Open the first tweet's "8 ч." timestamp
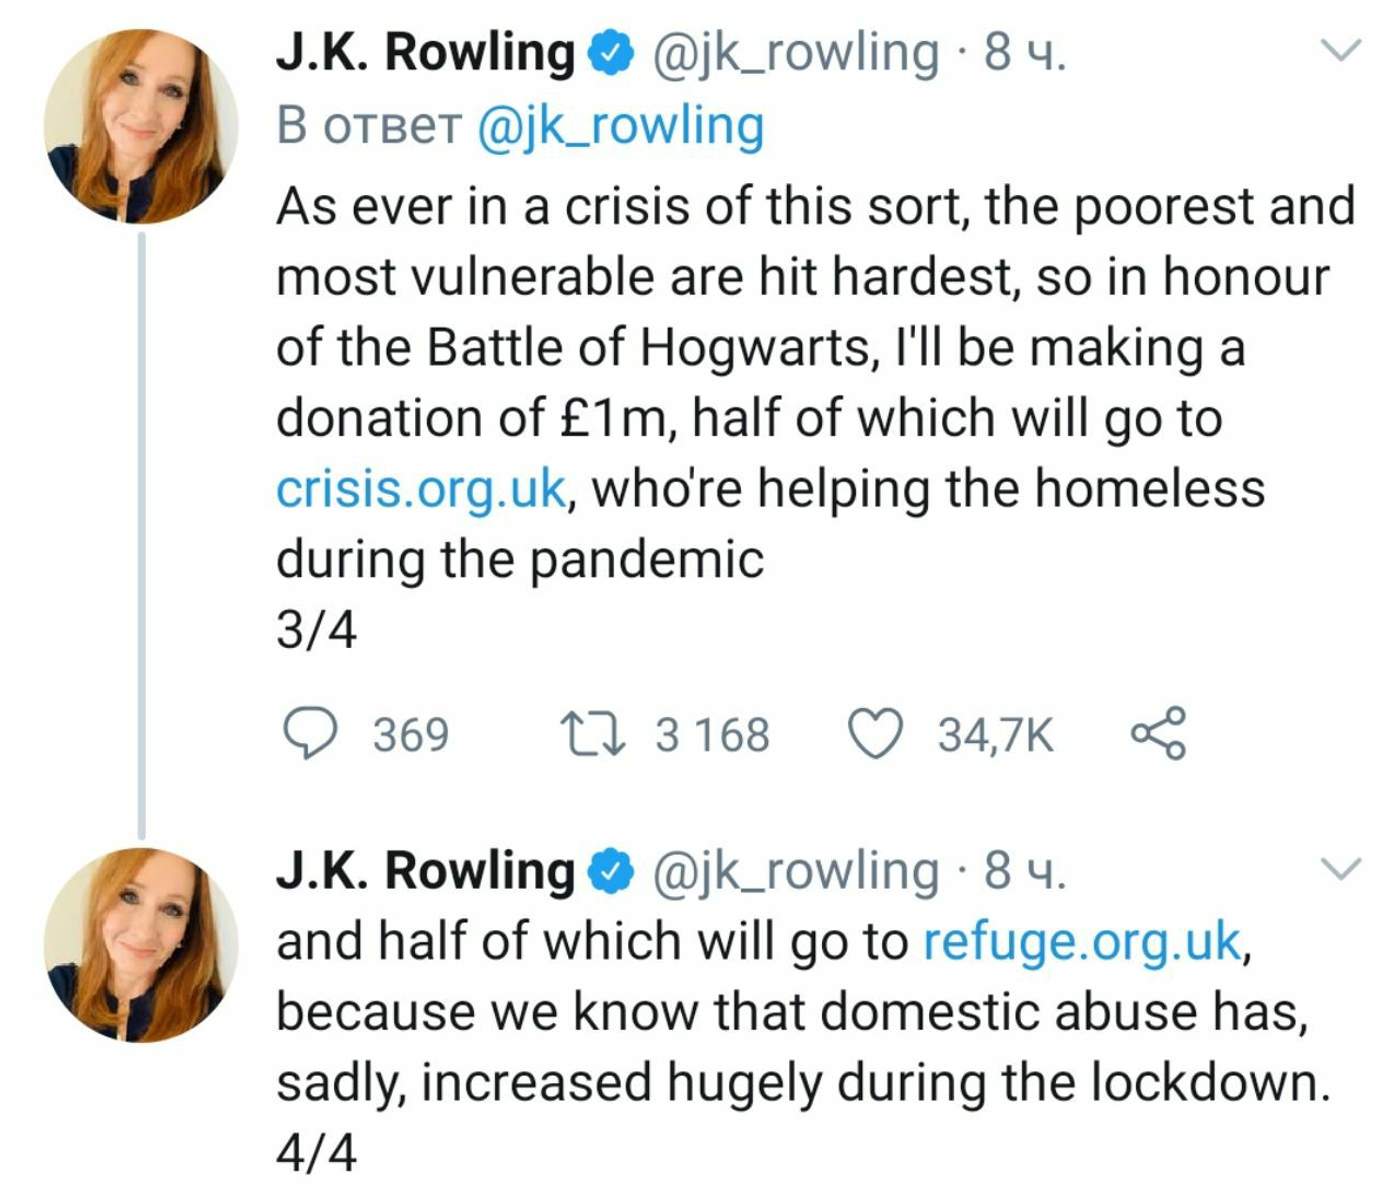Screen dimensions: 1400x1198 pyautogui.click(x=1025, y=54)
